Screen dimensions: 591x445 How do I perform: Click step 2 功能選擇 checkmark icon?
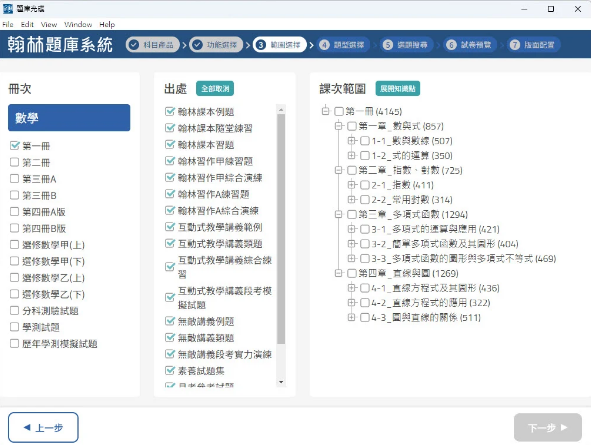point(197,45)
